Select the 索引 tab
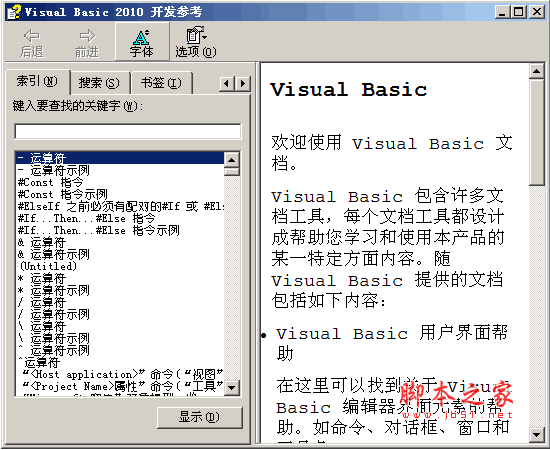Screen dimensions: 550x450 [37, 82]
